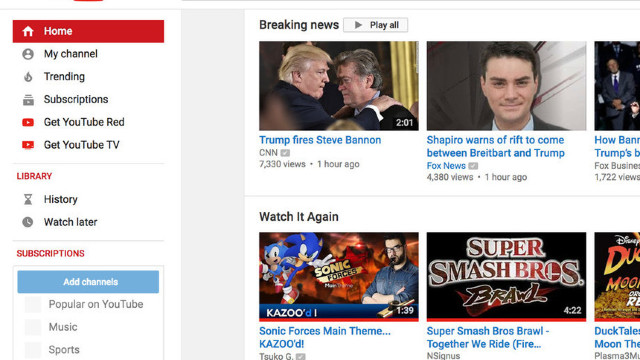Click the Get YouTube TV icon
This screenshot has width=640, height=360.
click(28, 145)
